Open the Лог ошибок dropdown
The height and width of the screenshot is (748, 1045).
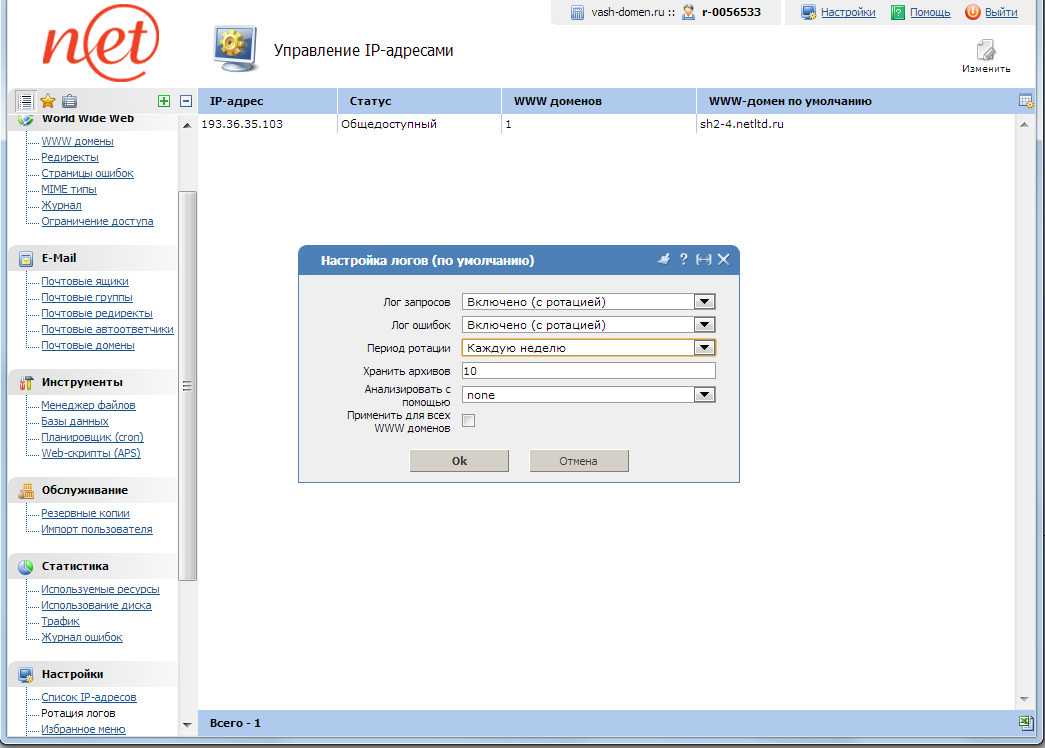click(704, 324)
